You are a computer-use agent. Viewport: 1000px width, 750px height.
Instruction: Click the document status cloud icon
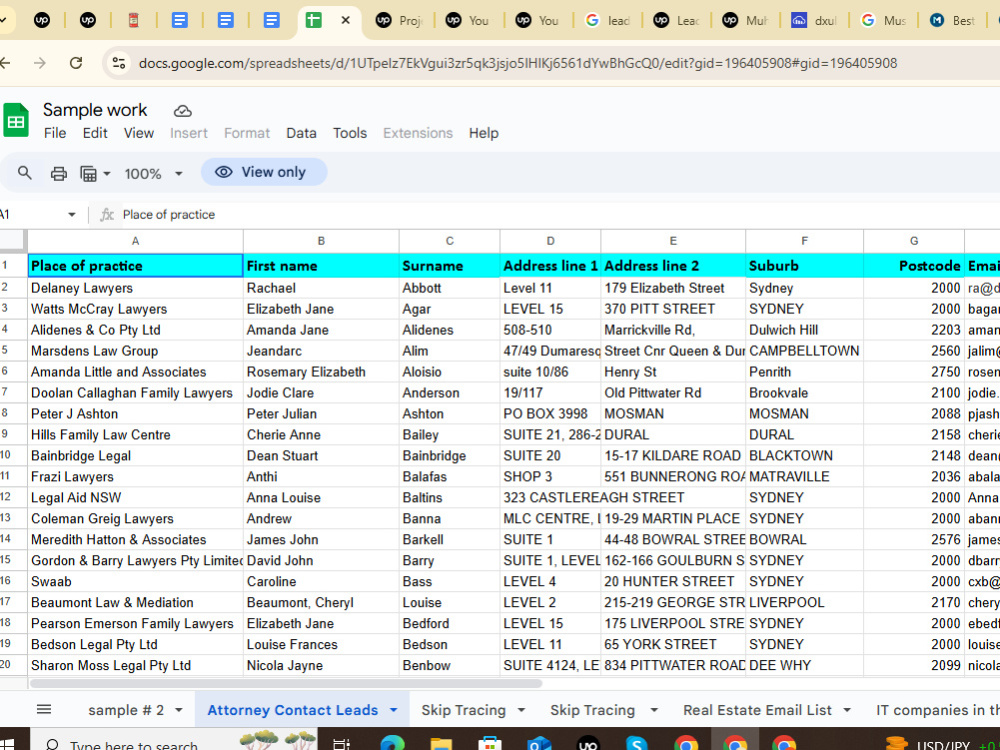[182, 111]
